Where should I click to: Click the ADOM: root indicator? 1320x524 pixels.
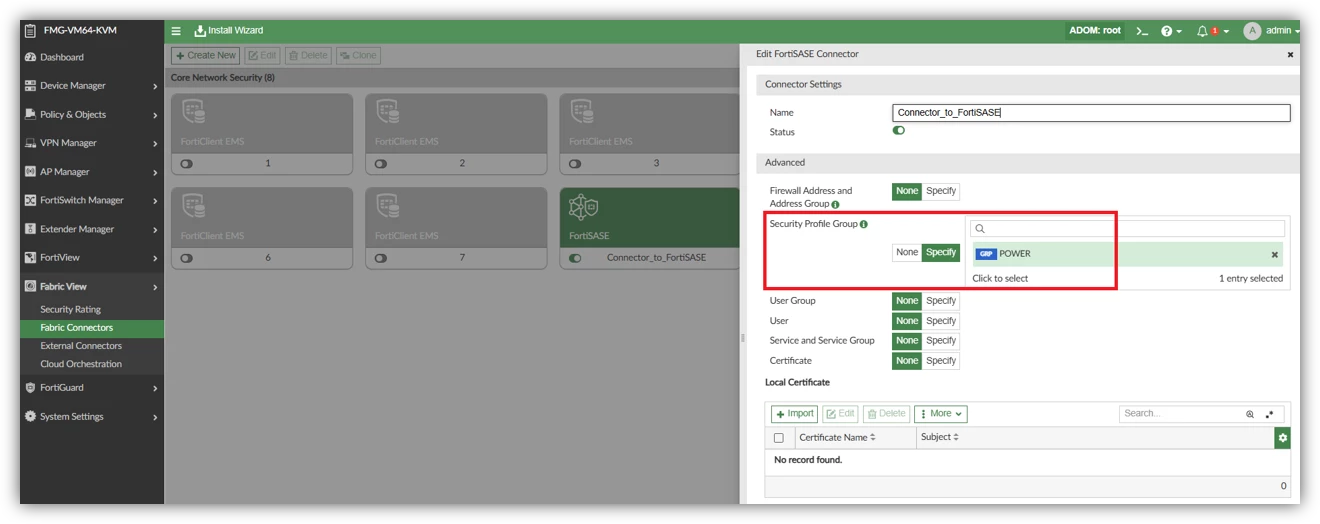[1095, 31]
